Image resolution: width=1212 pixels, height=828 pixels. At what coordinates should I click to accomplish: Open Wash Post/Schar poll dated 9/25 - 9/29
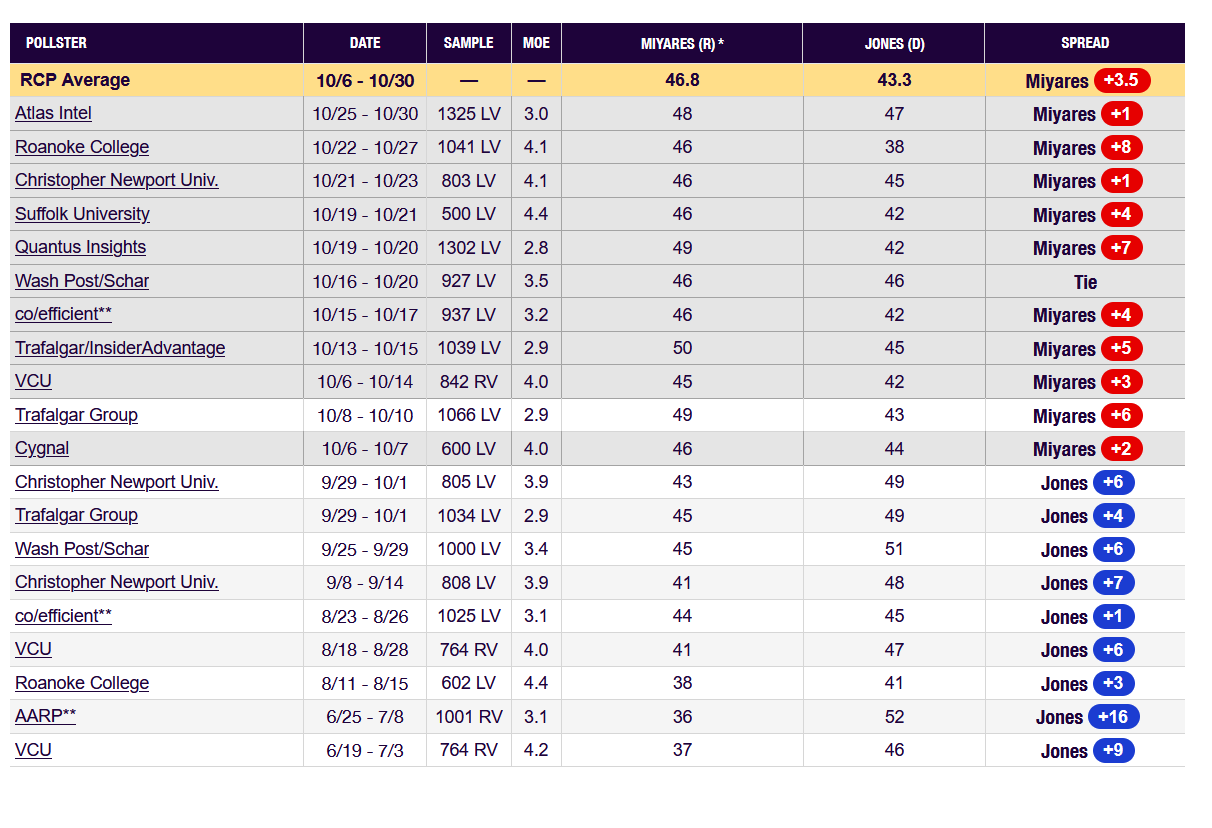pyautogui.click(x=82, y=549)
